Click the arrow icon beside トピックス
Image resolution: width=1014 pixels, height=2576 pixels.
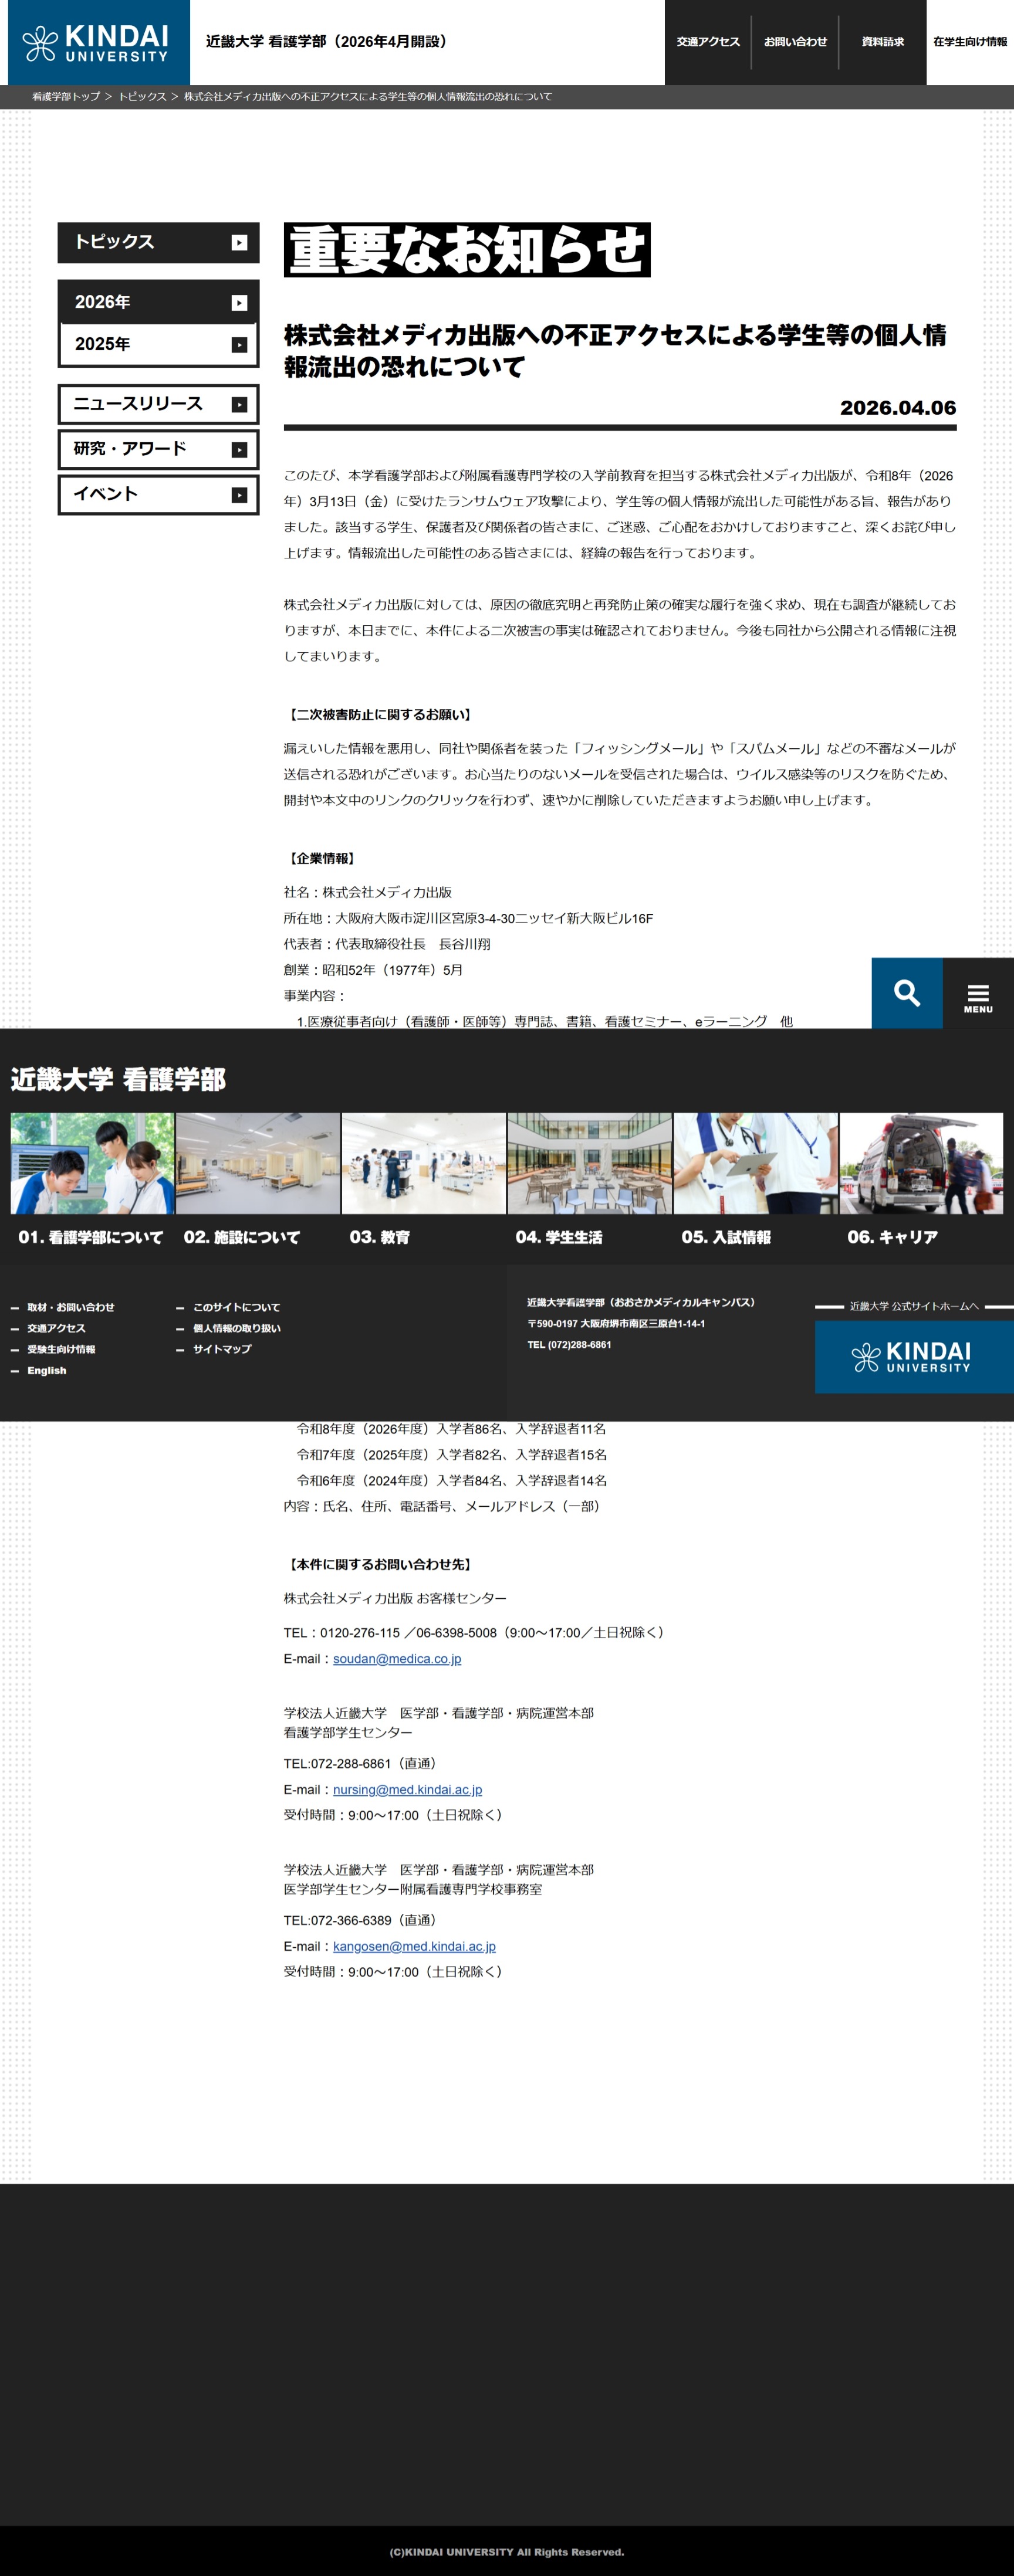click(239, 243)
